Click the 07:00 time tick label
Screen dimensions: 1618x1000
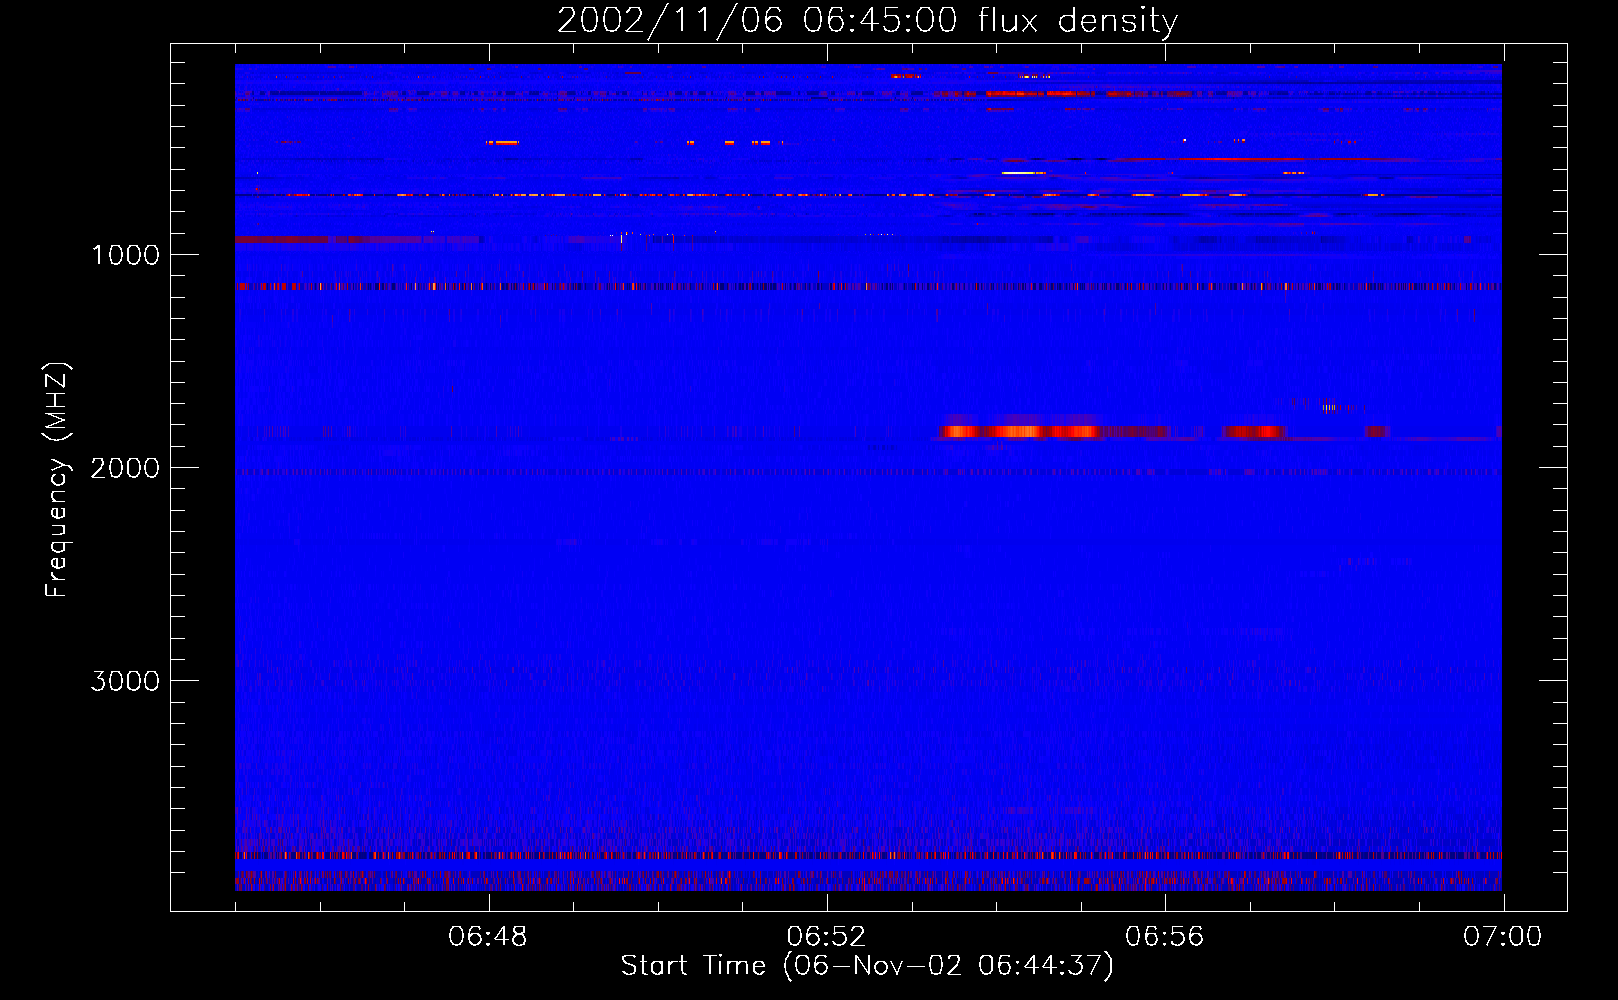tap(1502, 937)
